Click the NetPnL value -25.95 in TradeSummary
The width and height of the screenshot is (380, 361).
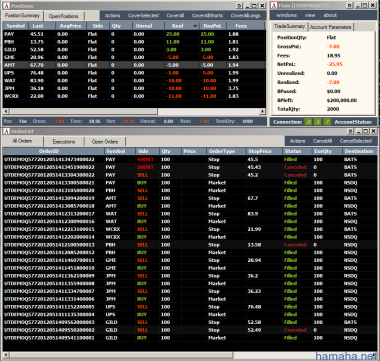click(335, 64)
